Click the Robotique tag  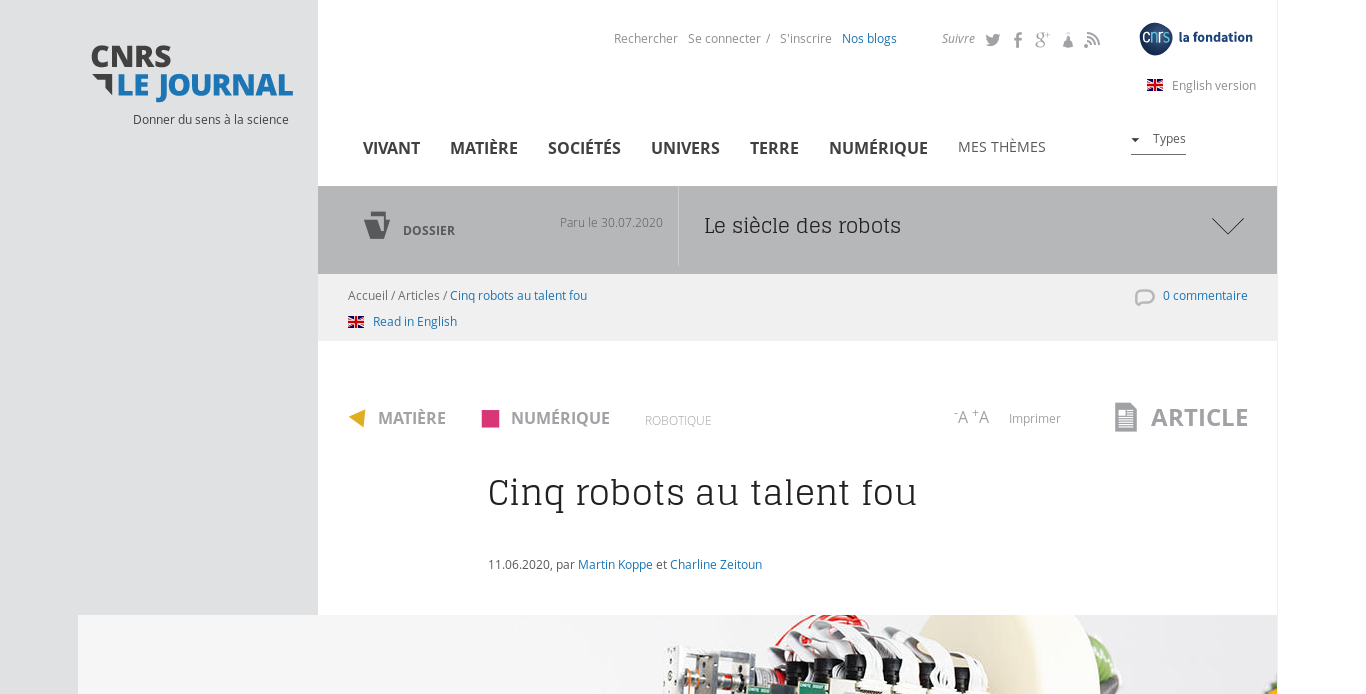678,421
